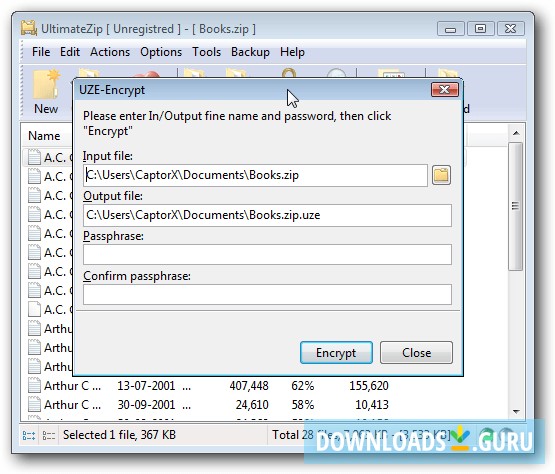Click the size value 407,448
This screenshot has height=474, width=555.
(249, 386)
